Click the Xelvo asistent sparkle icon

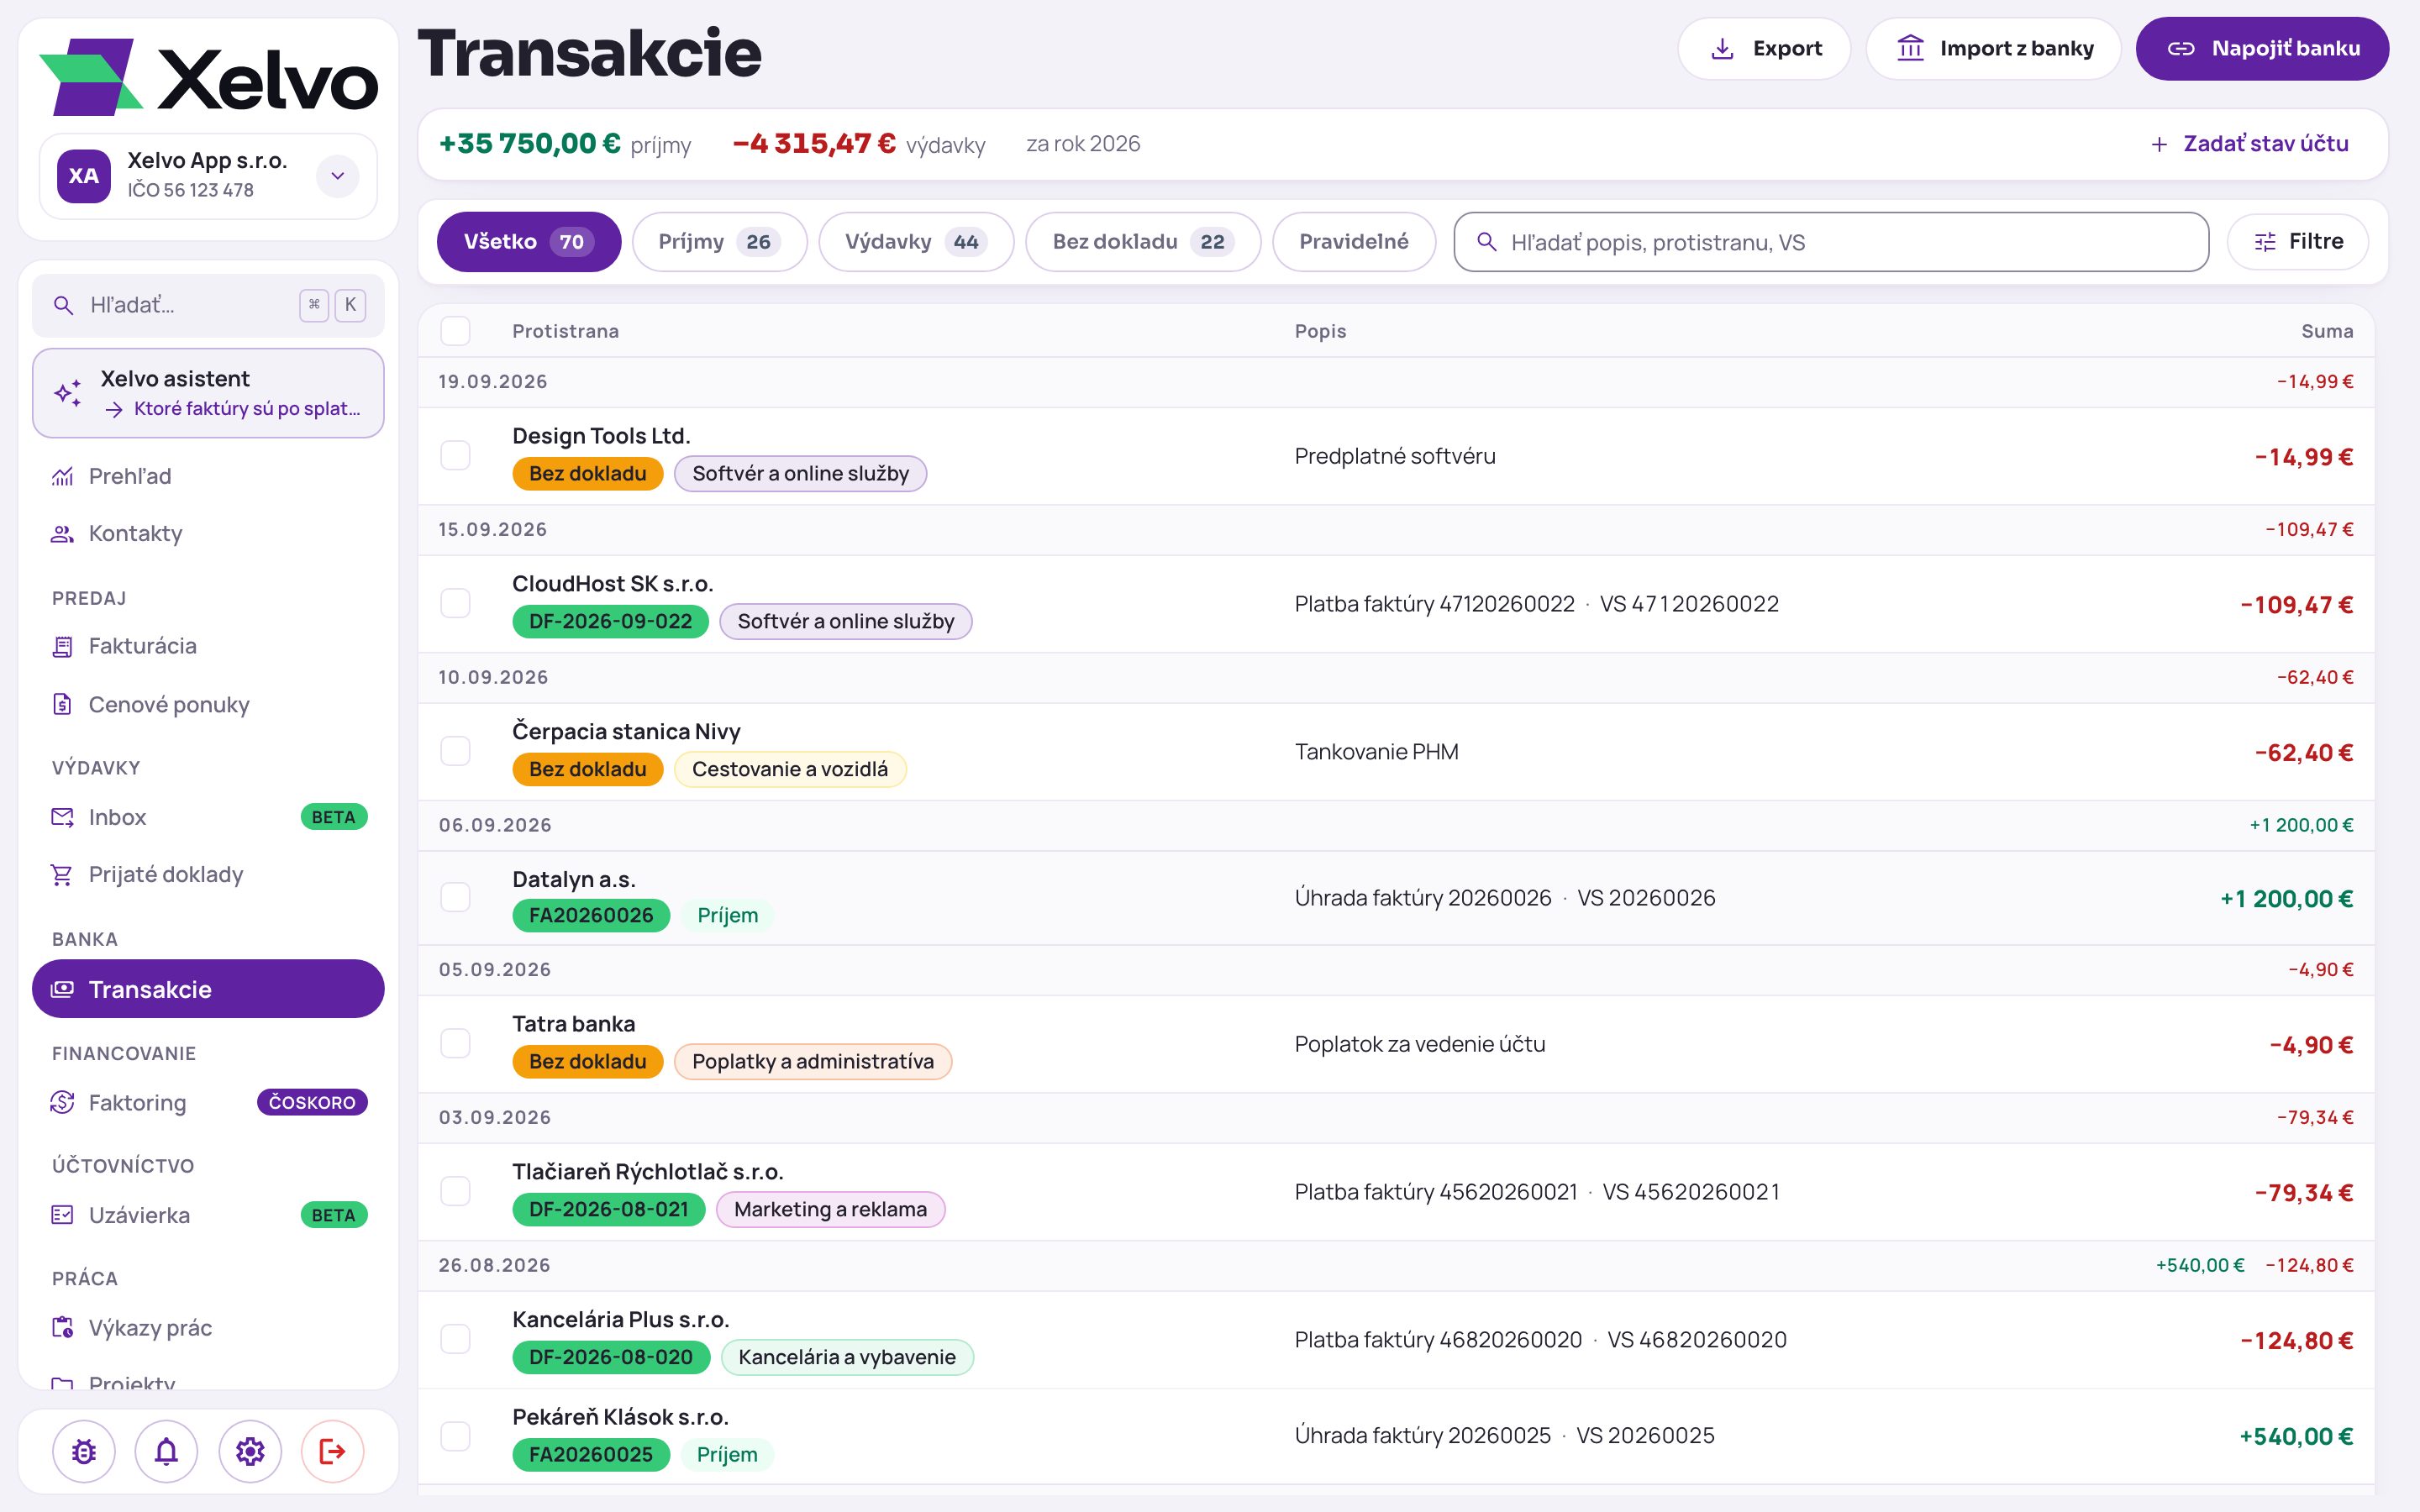tap(68, 393)
